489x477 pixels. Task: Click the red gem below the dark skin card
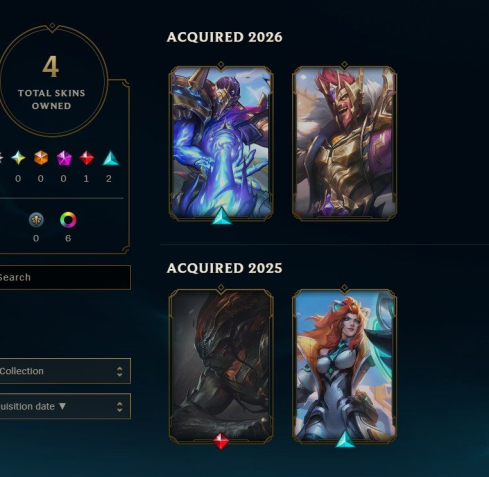pos(221,441)
